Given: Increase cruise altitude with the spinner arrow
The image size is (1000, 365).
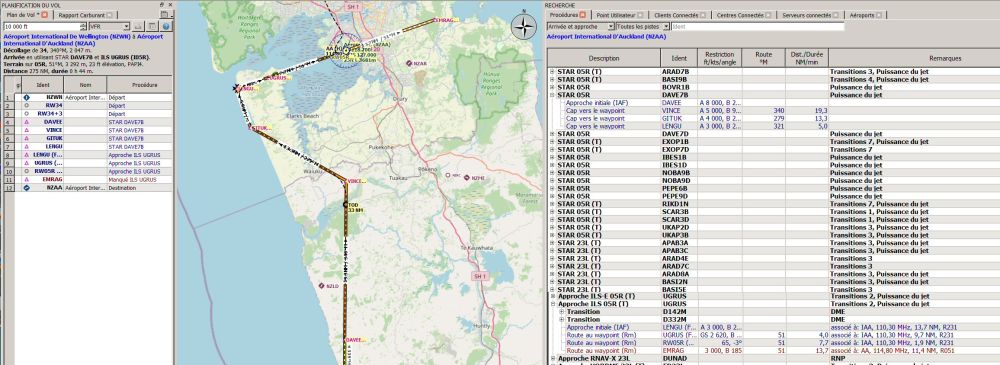Looking at the screenshot, I should point(84,25).
